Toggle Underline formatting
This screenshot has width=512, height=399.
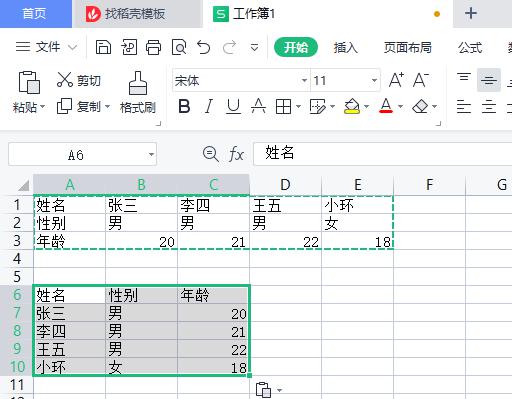pos(233,107)
